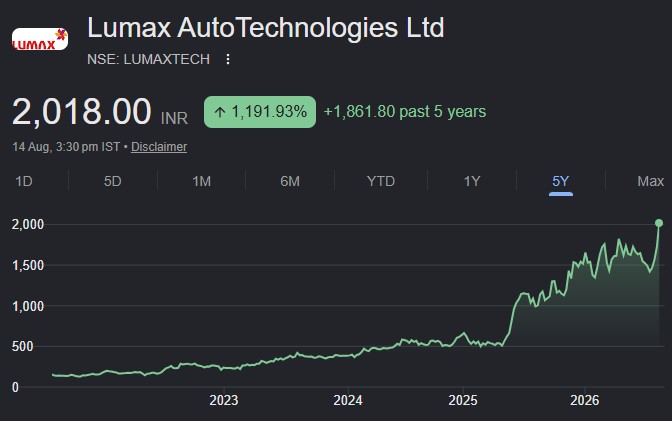Click the 2,000 y-axis label
The height and width of the screenshot is (421, 672).
pos(28,225)
